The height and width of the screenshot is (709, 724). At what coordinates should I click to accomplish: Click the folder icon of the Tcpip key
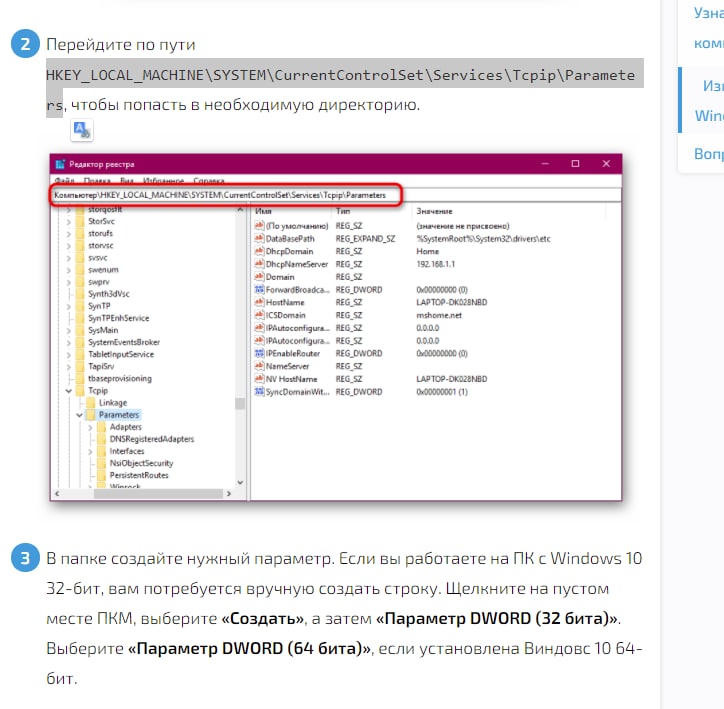80,391
